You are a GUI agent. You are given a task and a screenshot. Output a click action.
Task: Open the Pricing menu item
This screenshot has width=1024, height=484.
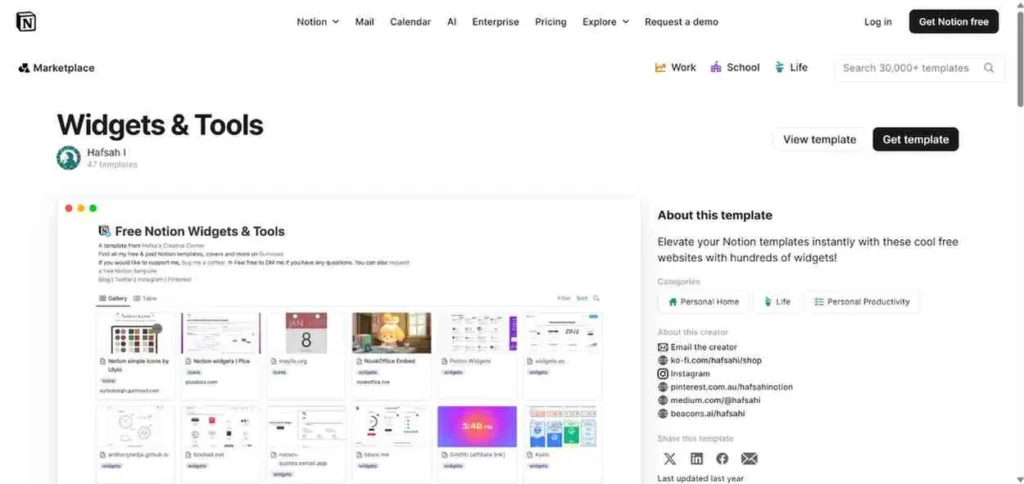point(550,22)
